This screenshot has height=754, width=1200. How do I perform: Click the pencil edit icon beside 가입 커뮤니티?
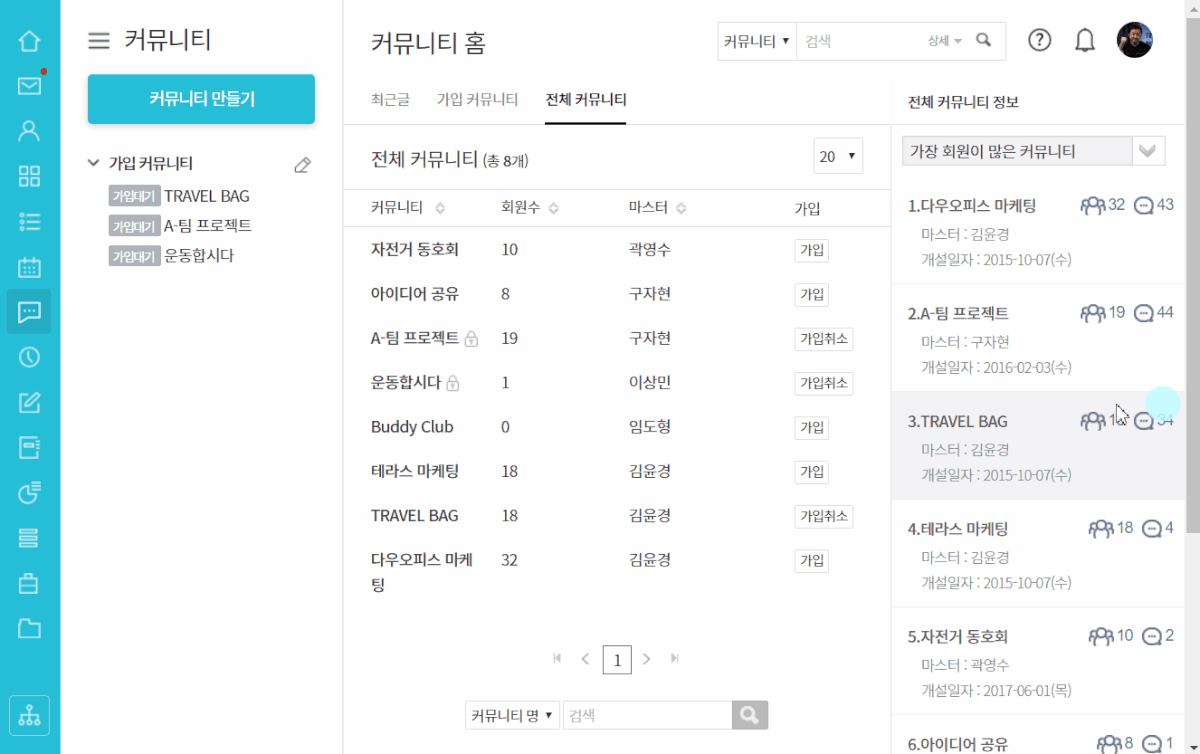302,165
